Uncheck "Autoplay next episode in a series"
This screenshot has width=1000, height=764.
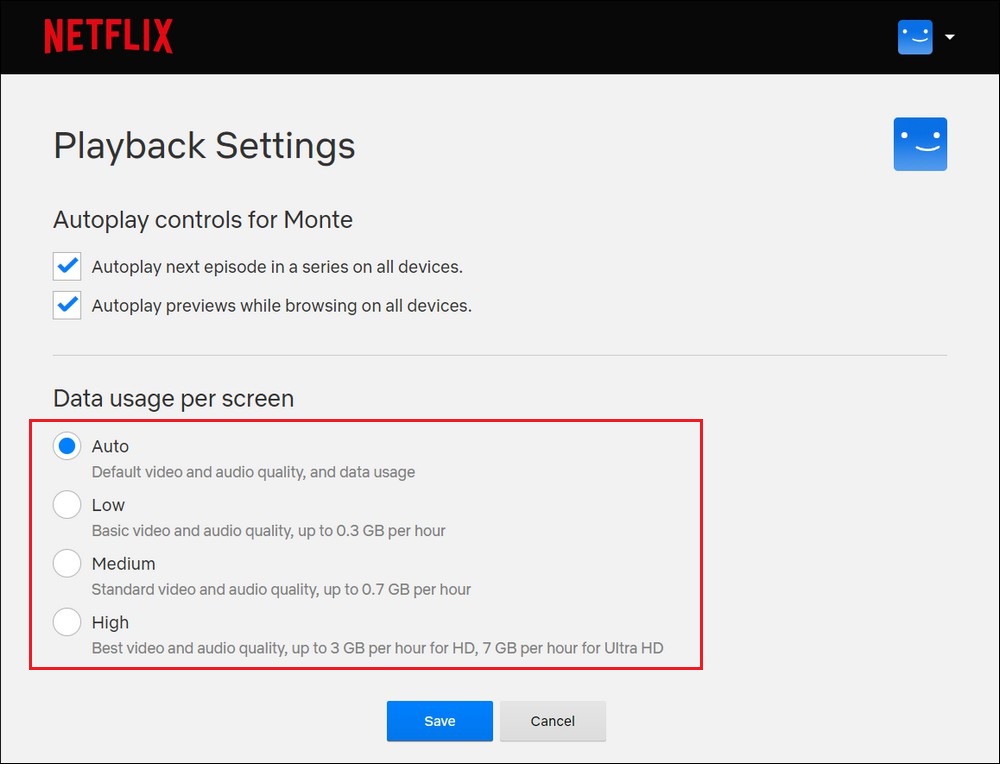click(x=66, y=266)
